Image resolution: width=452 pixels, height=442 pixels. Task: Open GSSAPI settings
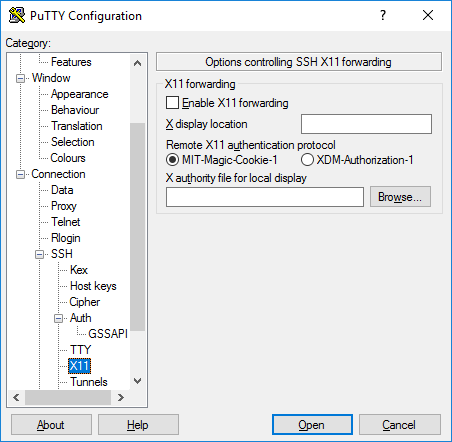pos(108,334)
